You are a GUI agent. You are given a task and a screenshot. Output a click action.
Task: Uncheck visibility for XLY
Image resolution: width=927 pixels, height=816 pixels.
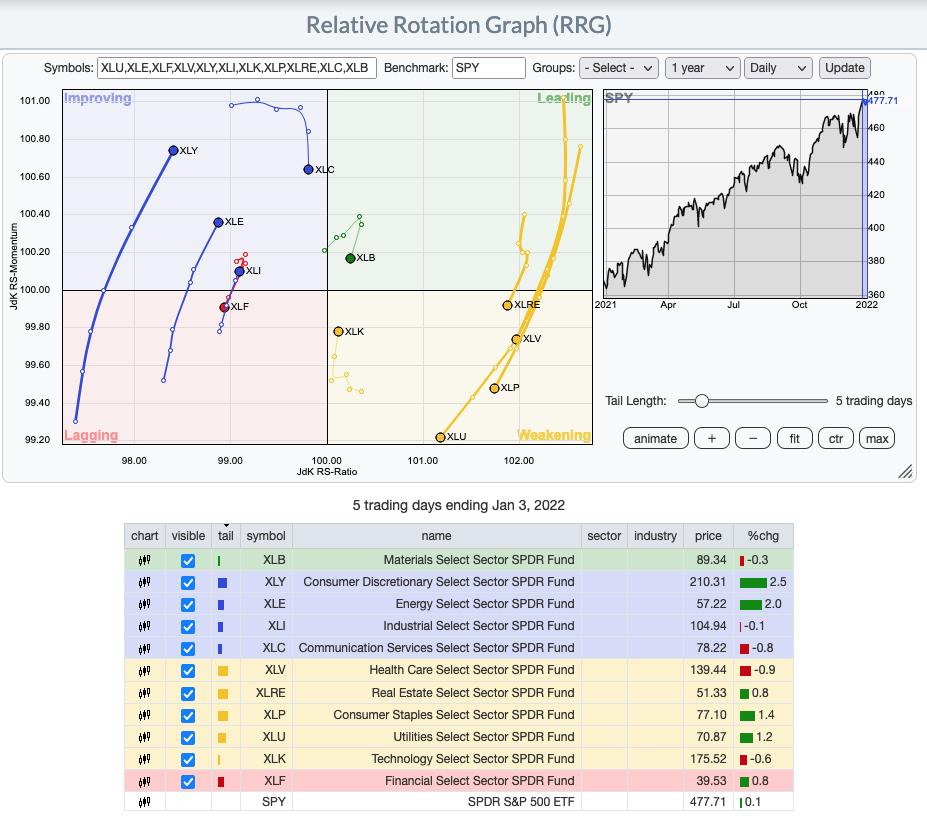click(x=188, y=582)
